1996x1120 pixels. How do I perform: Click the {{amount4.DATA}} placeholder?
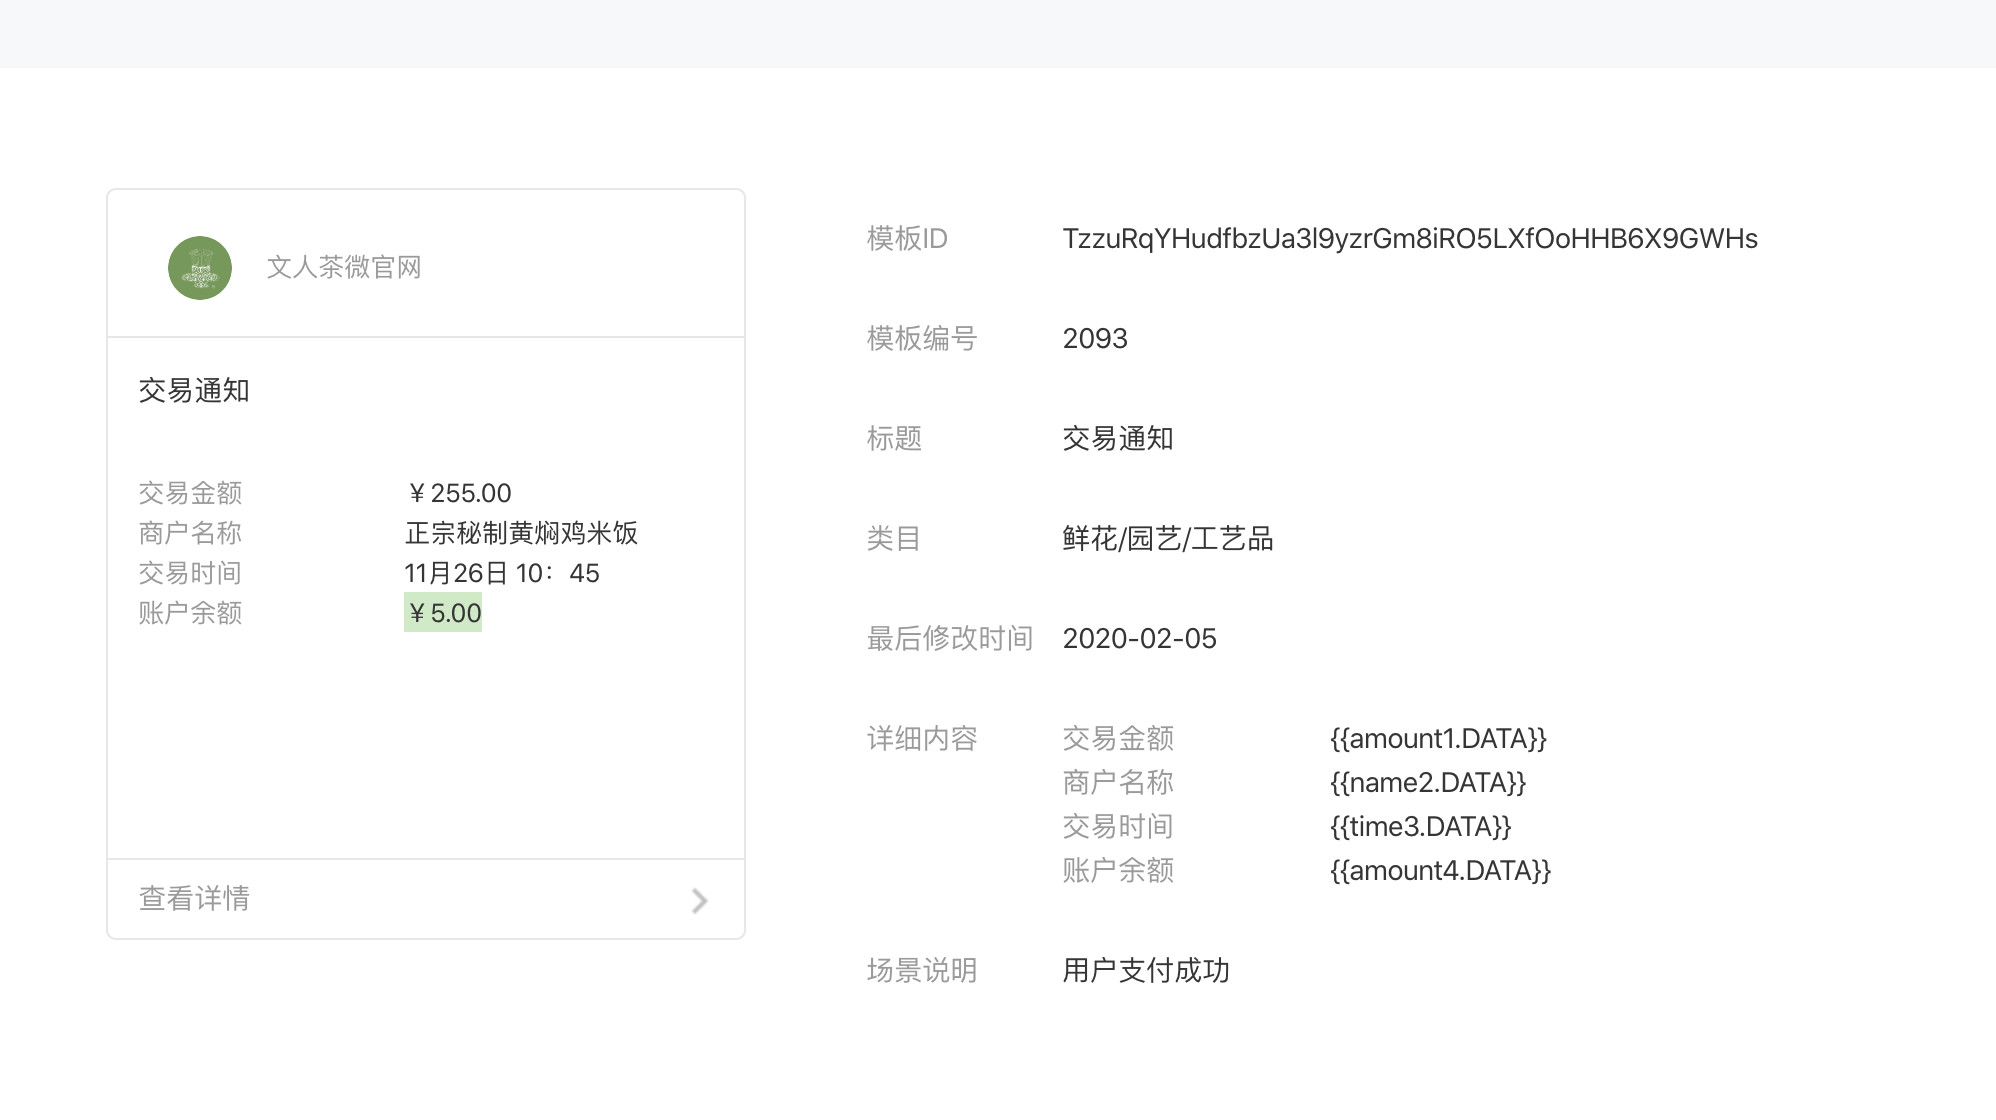(1439, 871)
